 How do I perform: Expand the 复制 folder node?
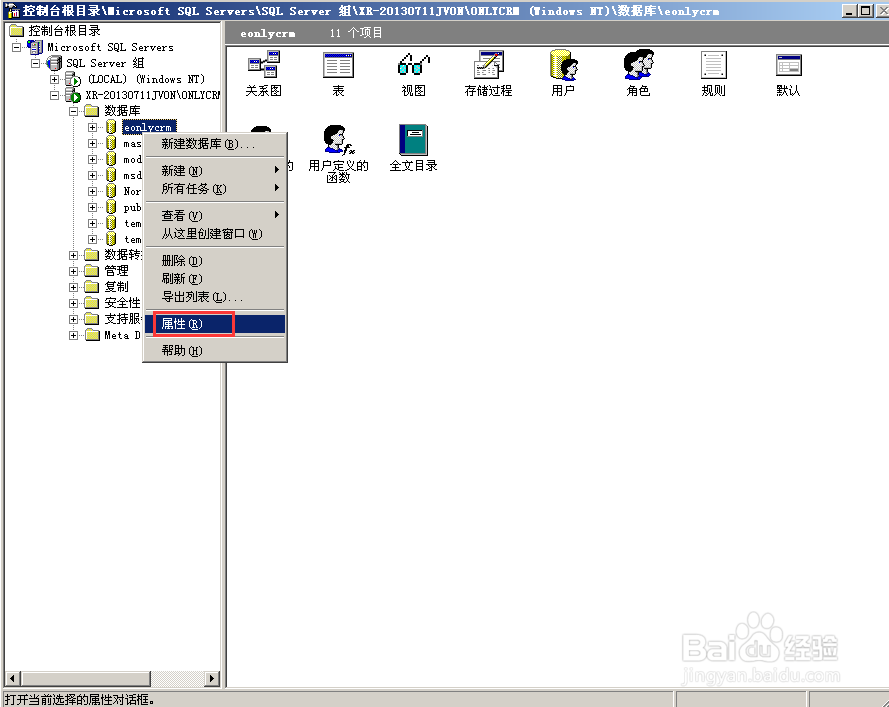pos(73,287)
